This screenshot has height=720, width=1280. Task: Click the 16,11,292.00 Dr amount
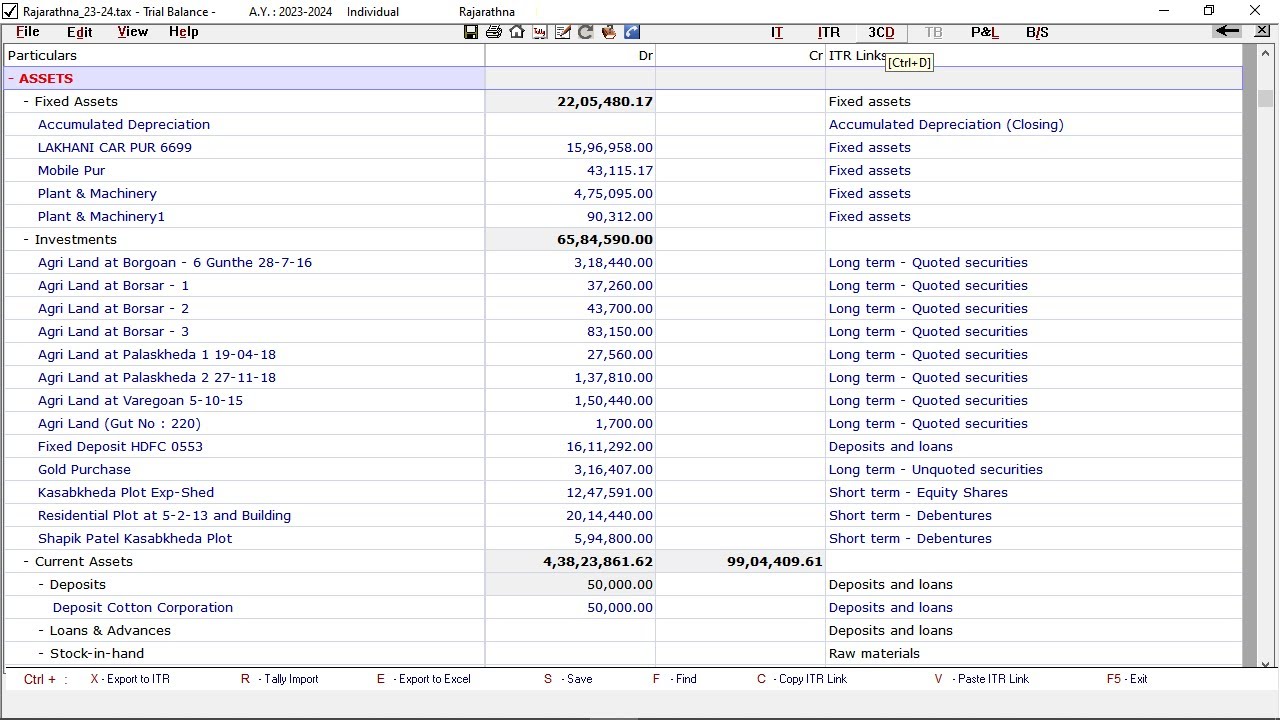(x=610, y=446)
